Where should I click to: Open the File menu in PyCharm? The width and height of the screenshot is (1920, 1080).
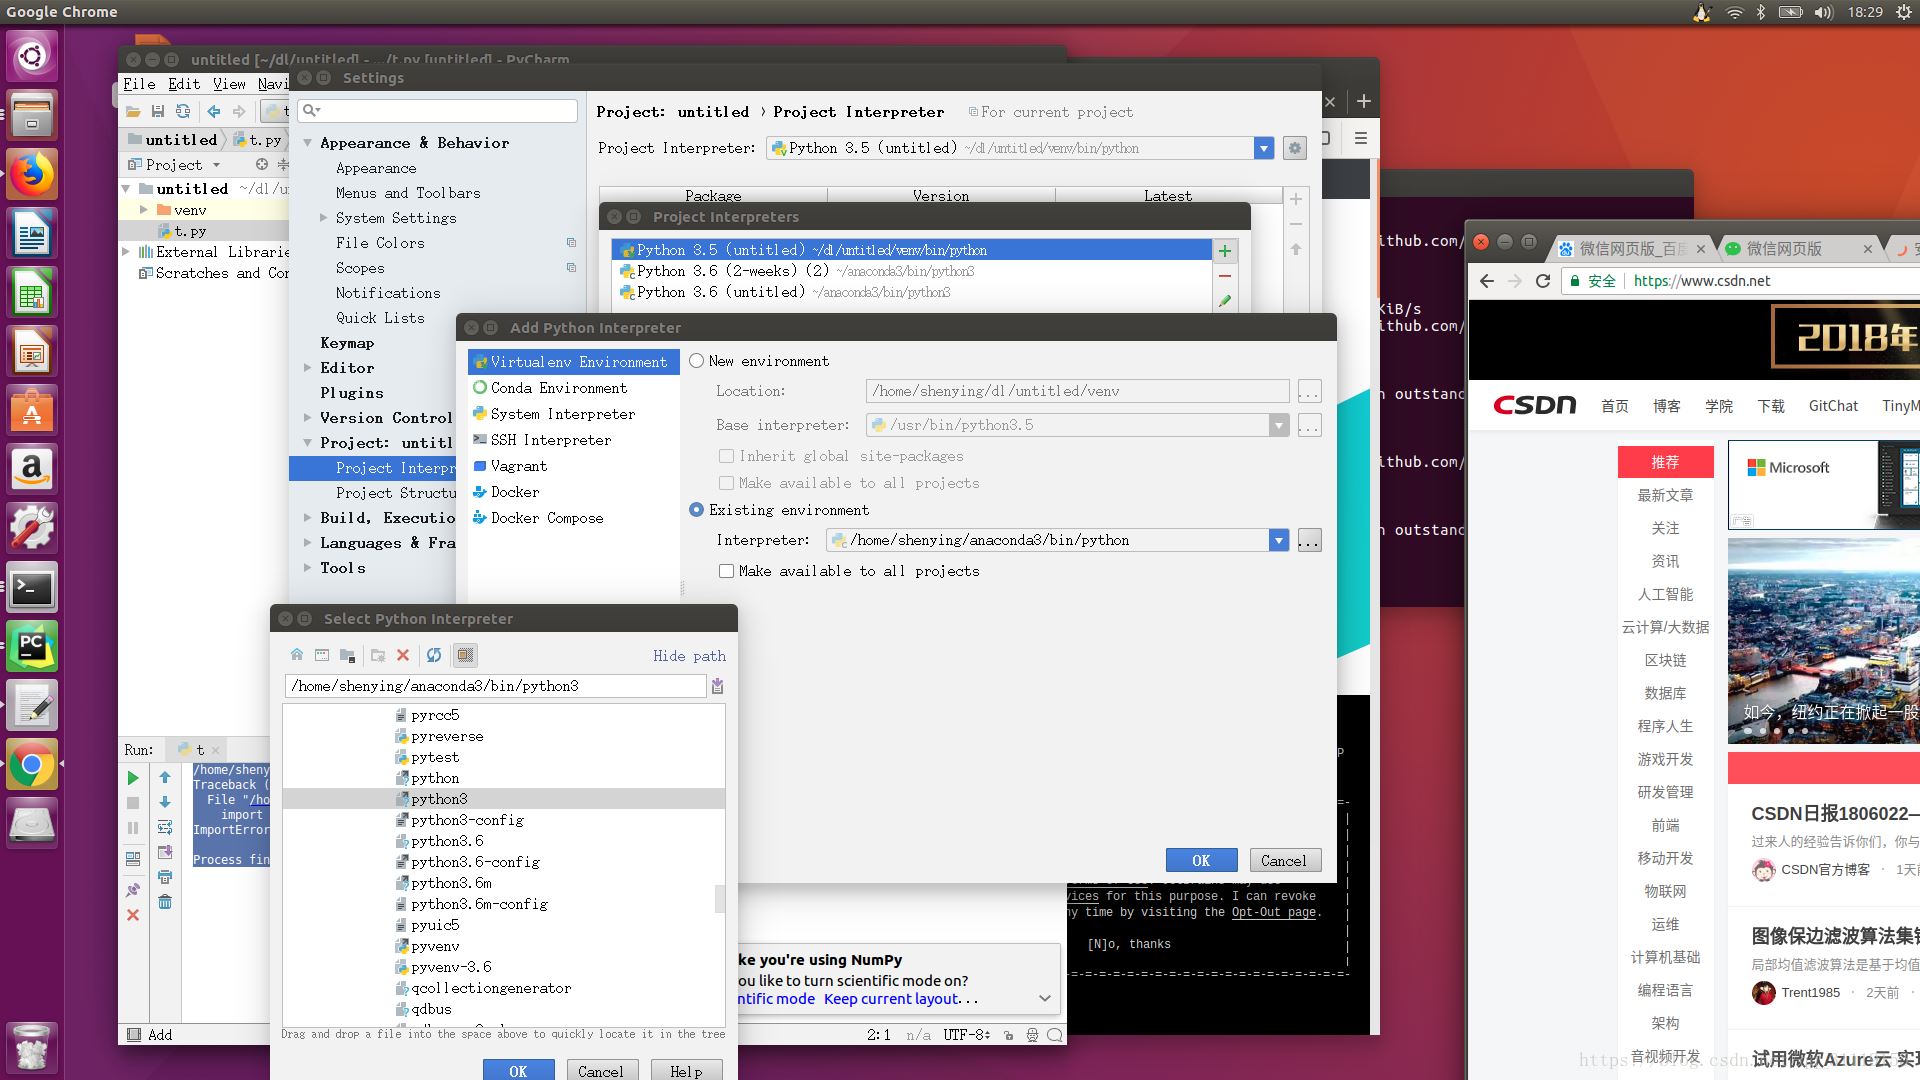pyautogui.click(x=139, y=84)
